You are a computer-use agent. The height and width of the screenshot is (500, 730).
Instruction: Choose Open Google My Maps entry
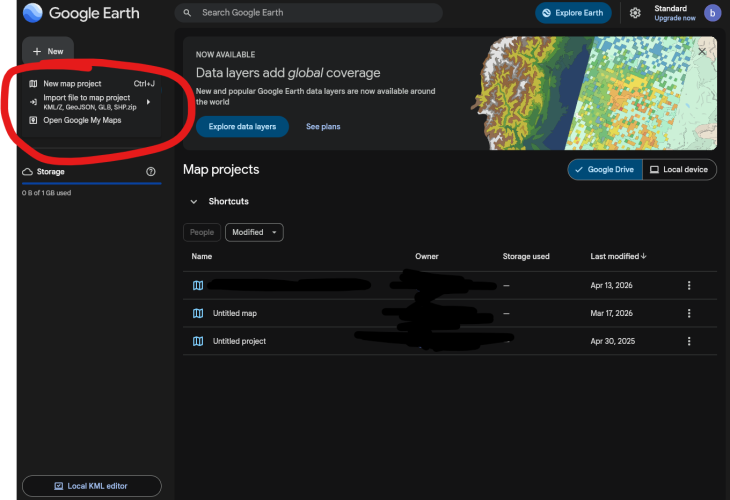(x=92, y=120)
